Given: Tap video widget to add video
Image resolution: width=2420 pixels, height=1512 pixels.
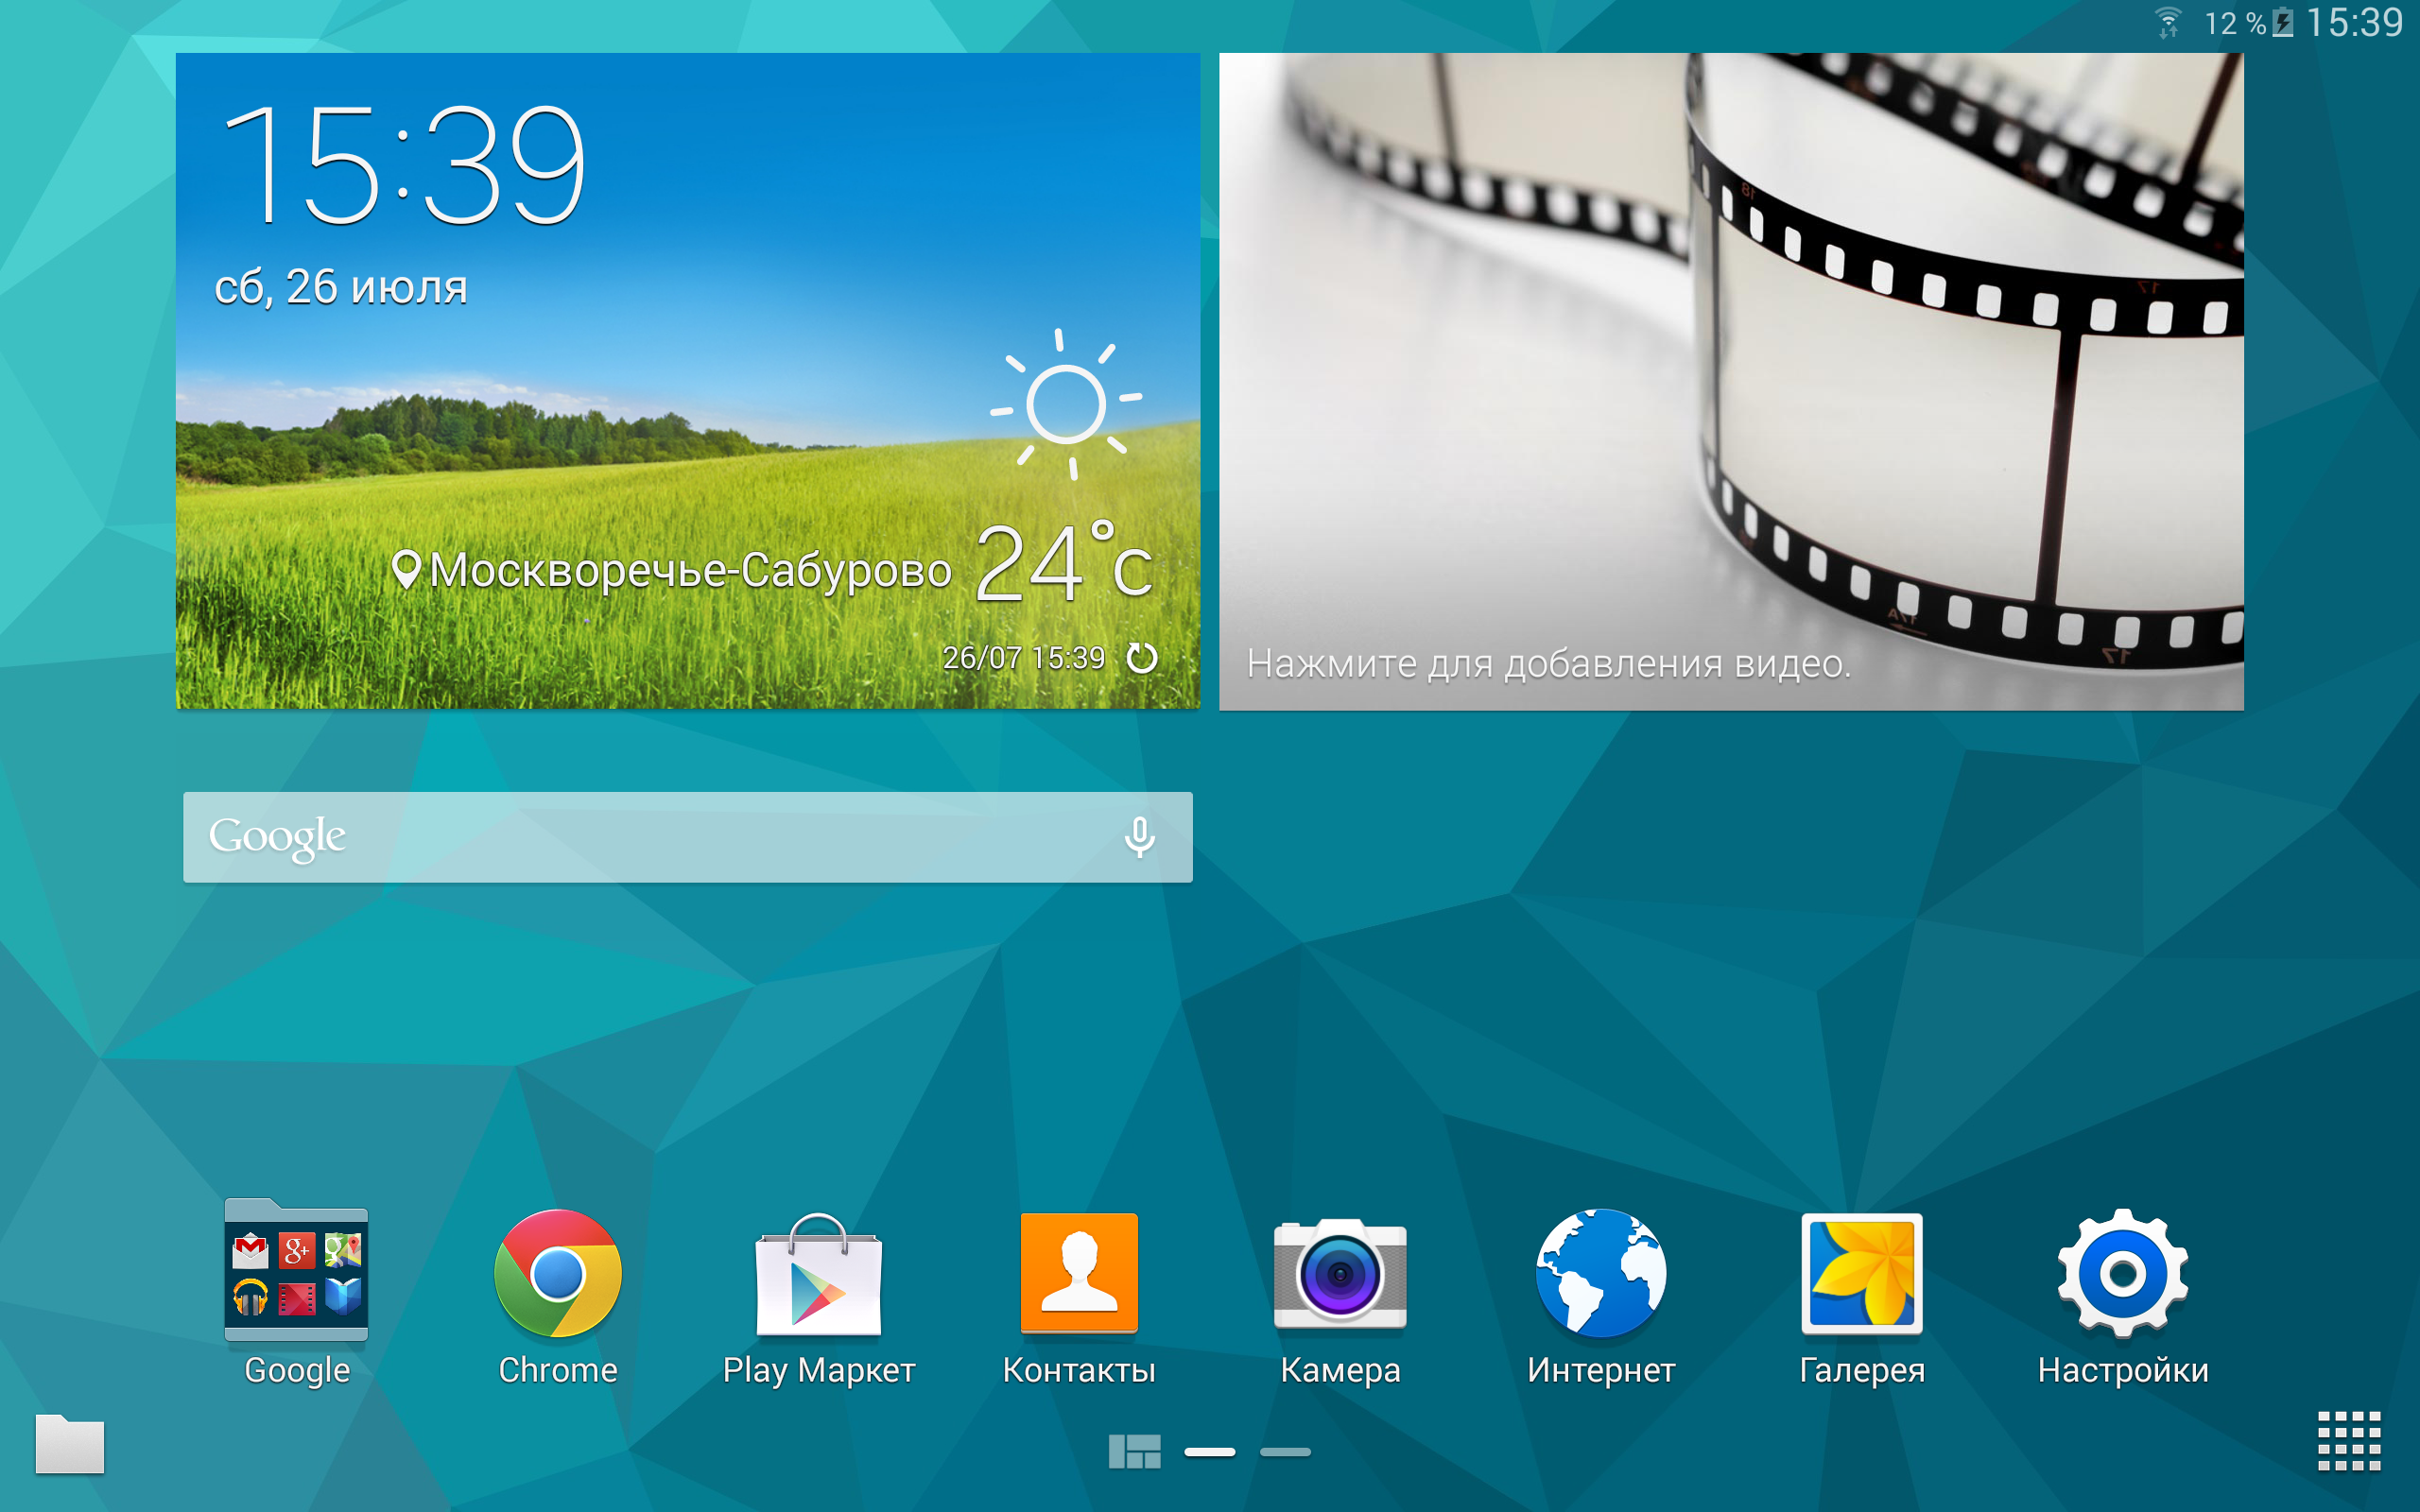Looking at the screenshot, I should [x=1730, y=381].
